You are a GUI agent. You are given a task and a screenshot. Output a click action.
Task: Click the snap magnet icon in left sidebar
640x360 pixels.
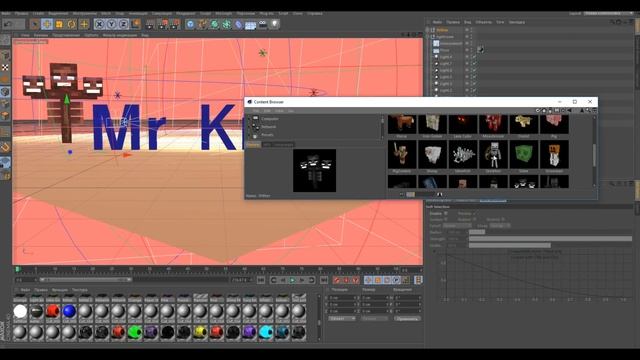(x=5, y=147)
